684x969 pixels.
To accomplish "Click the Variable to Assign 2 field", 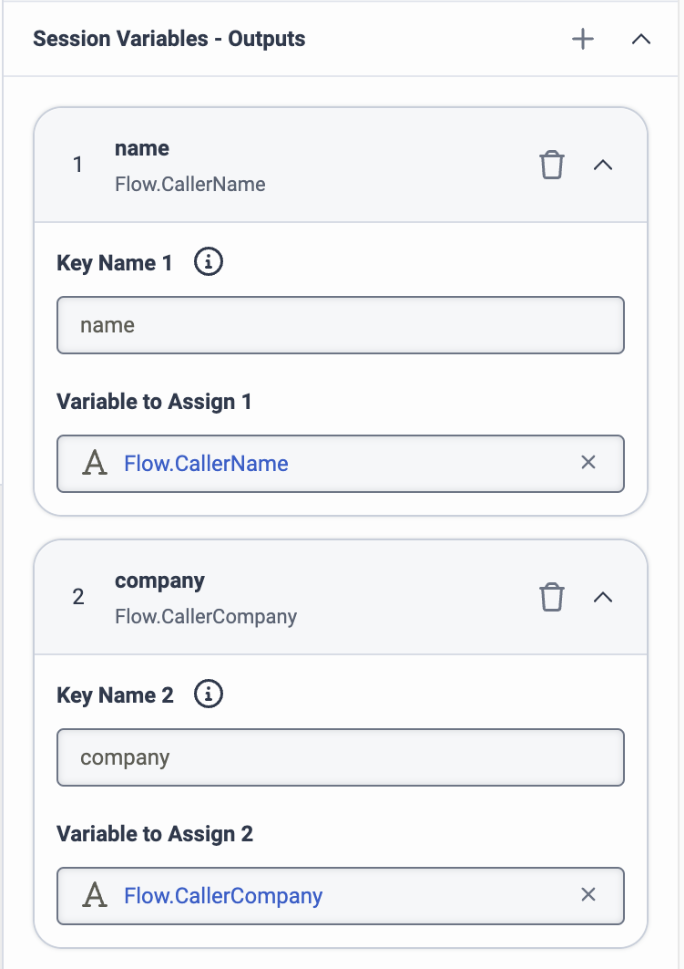I will [340, 895].
